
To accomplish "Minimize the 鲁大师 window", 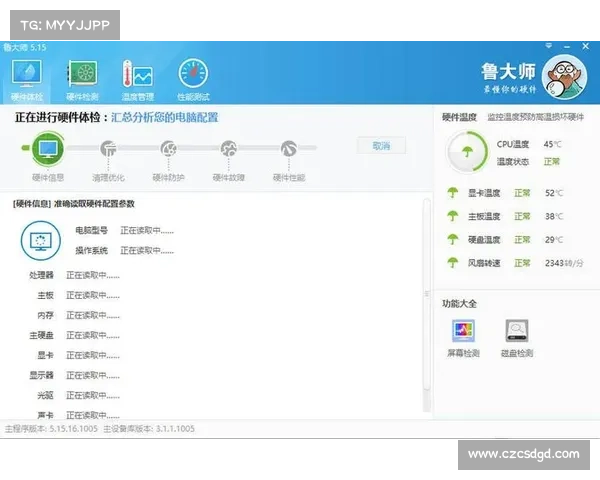I will pyautogui.click(x=567, y=46).
